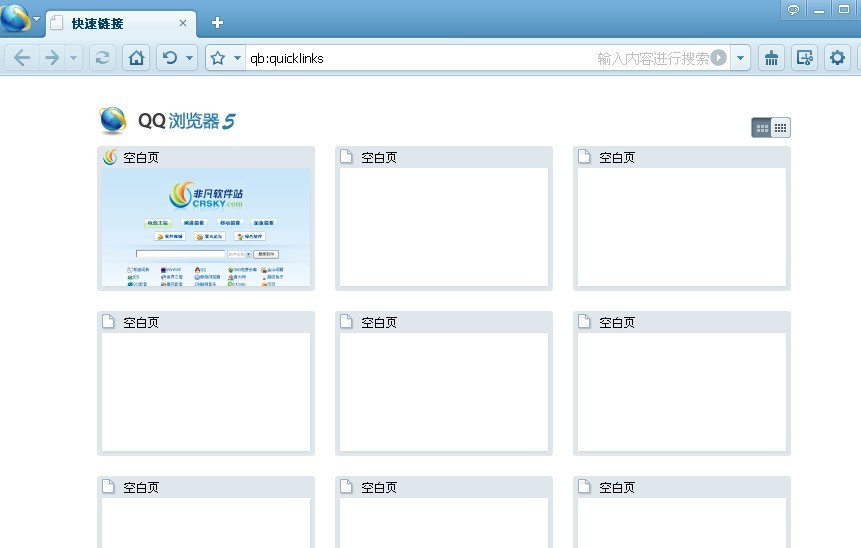
Task: Click the forward navigation arrow
Action: tap(52, 58)
